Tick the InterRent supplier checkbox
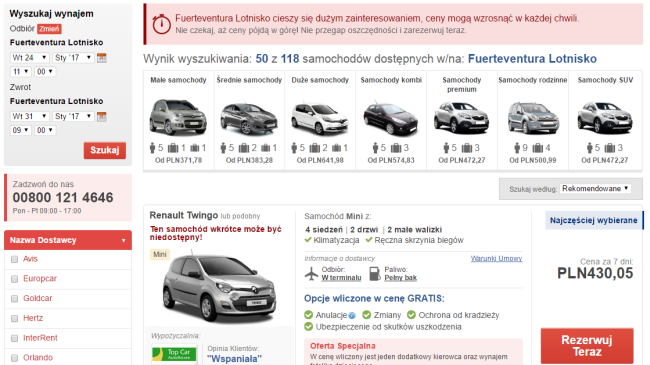 [15, 338]
